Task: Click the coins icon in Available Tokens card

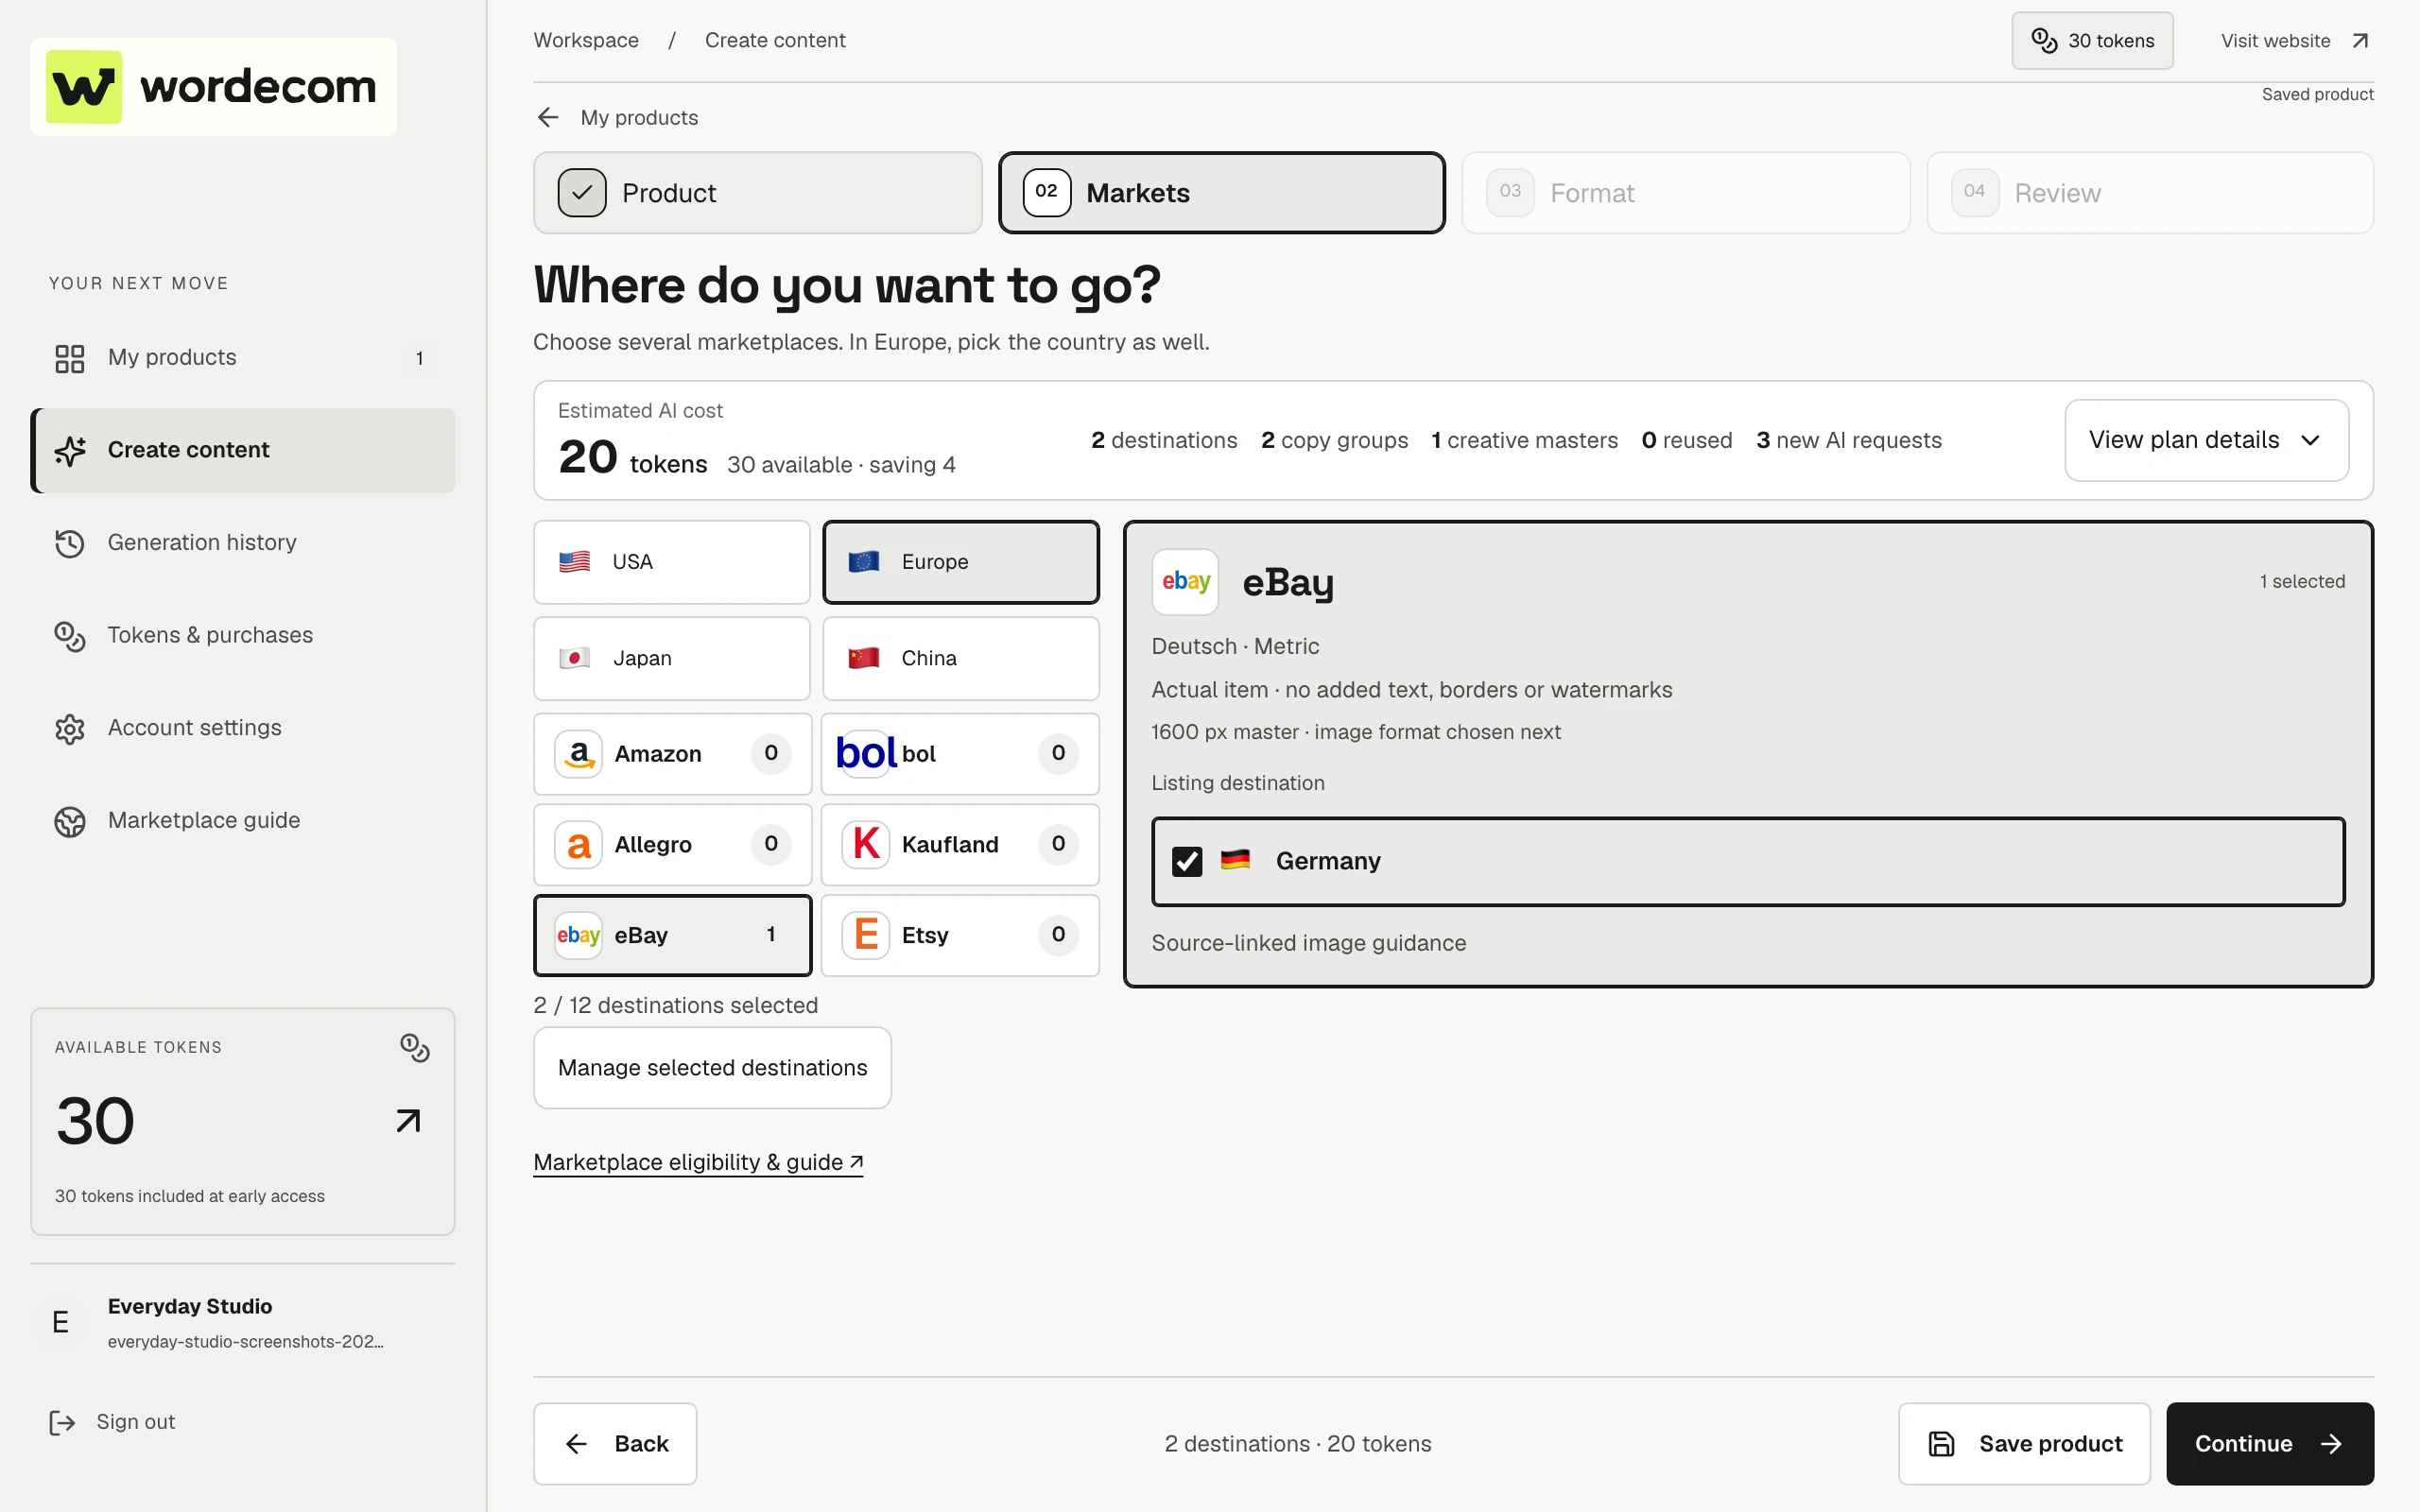Action: [x=414, y=1047]
